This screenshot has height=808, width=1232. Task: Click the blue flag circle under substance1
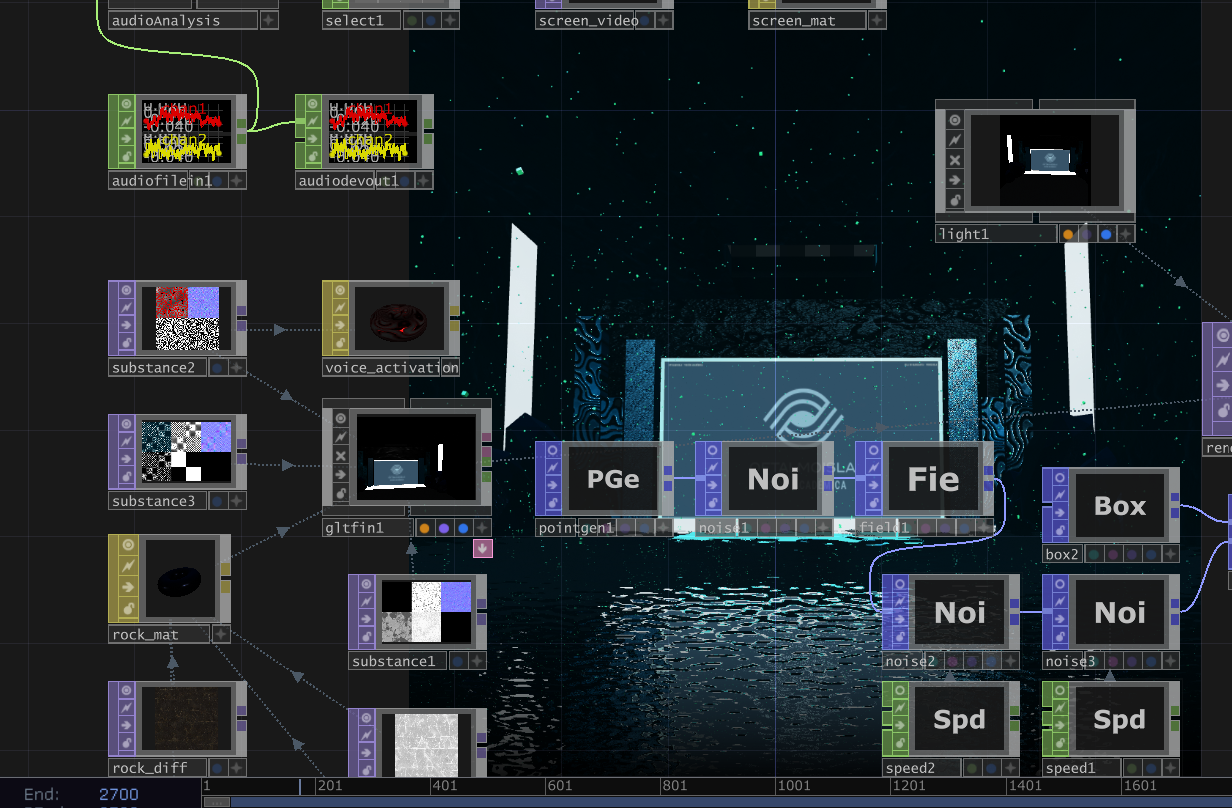pyautogui.click(x=457, y=661)
